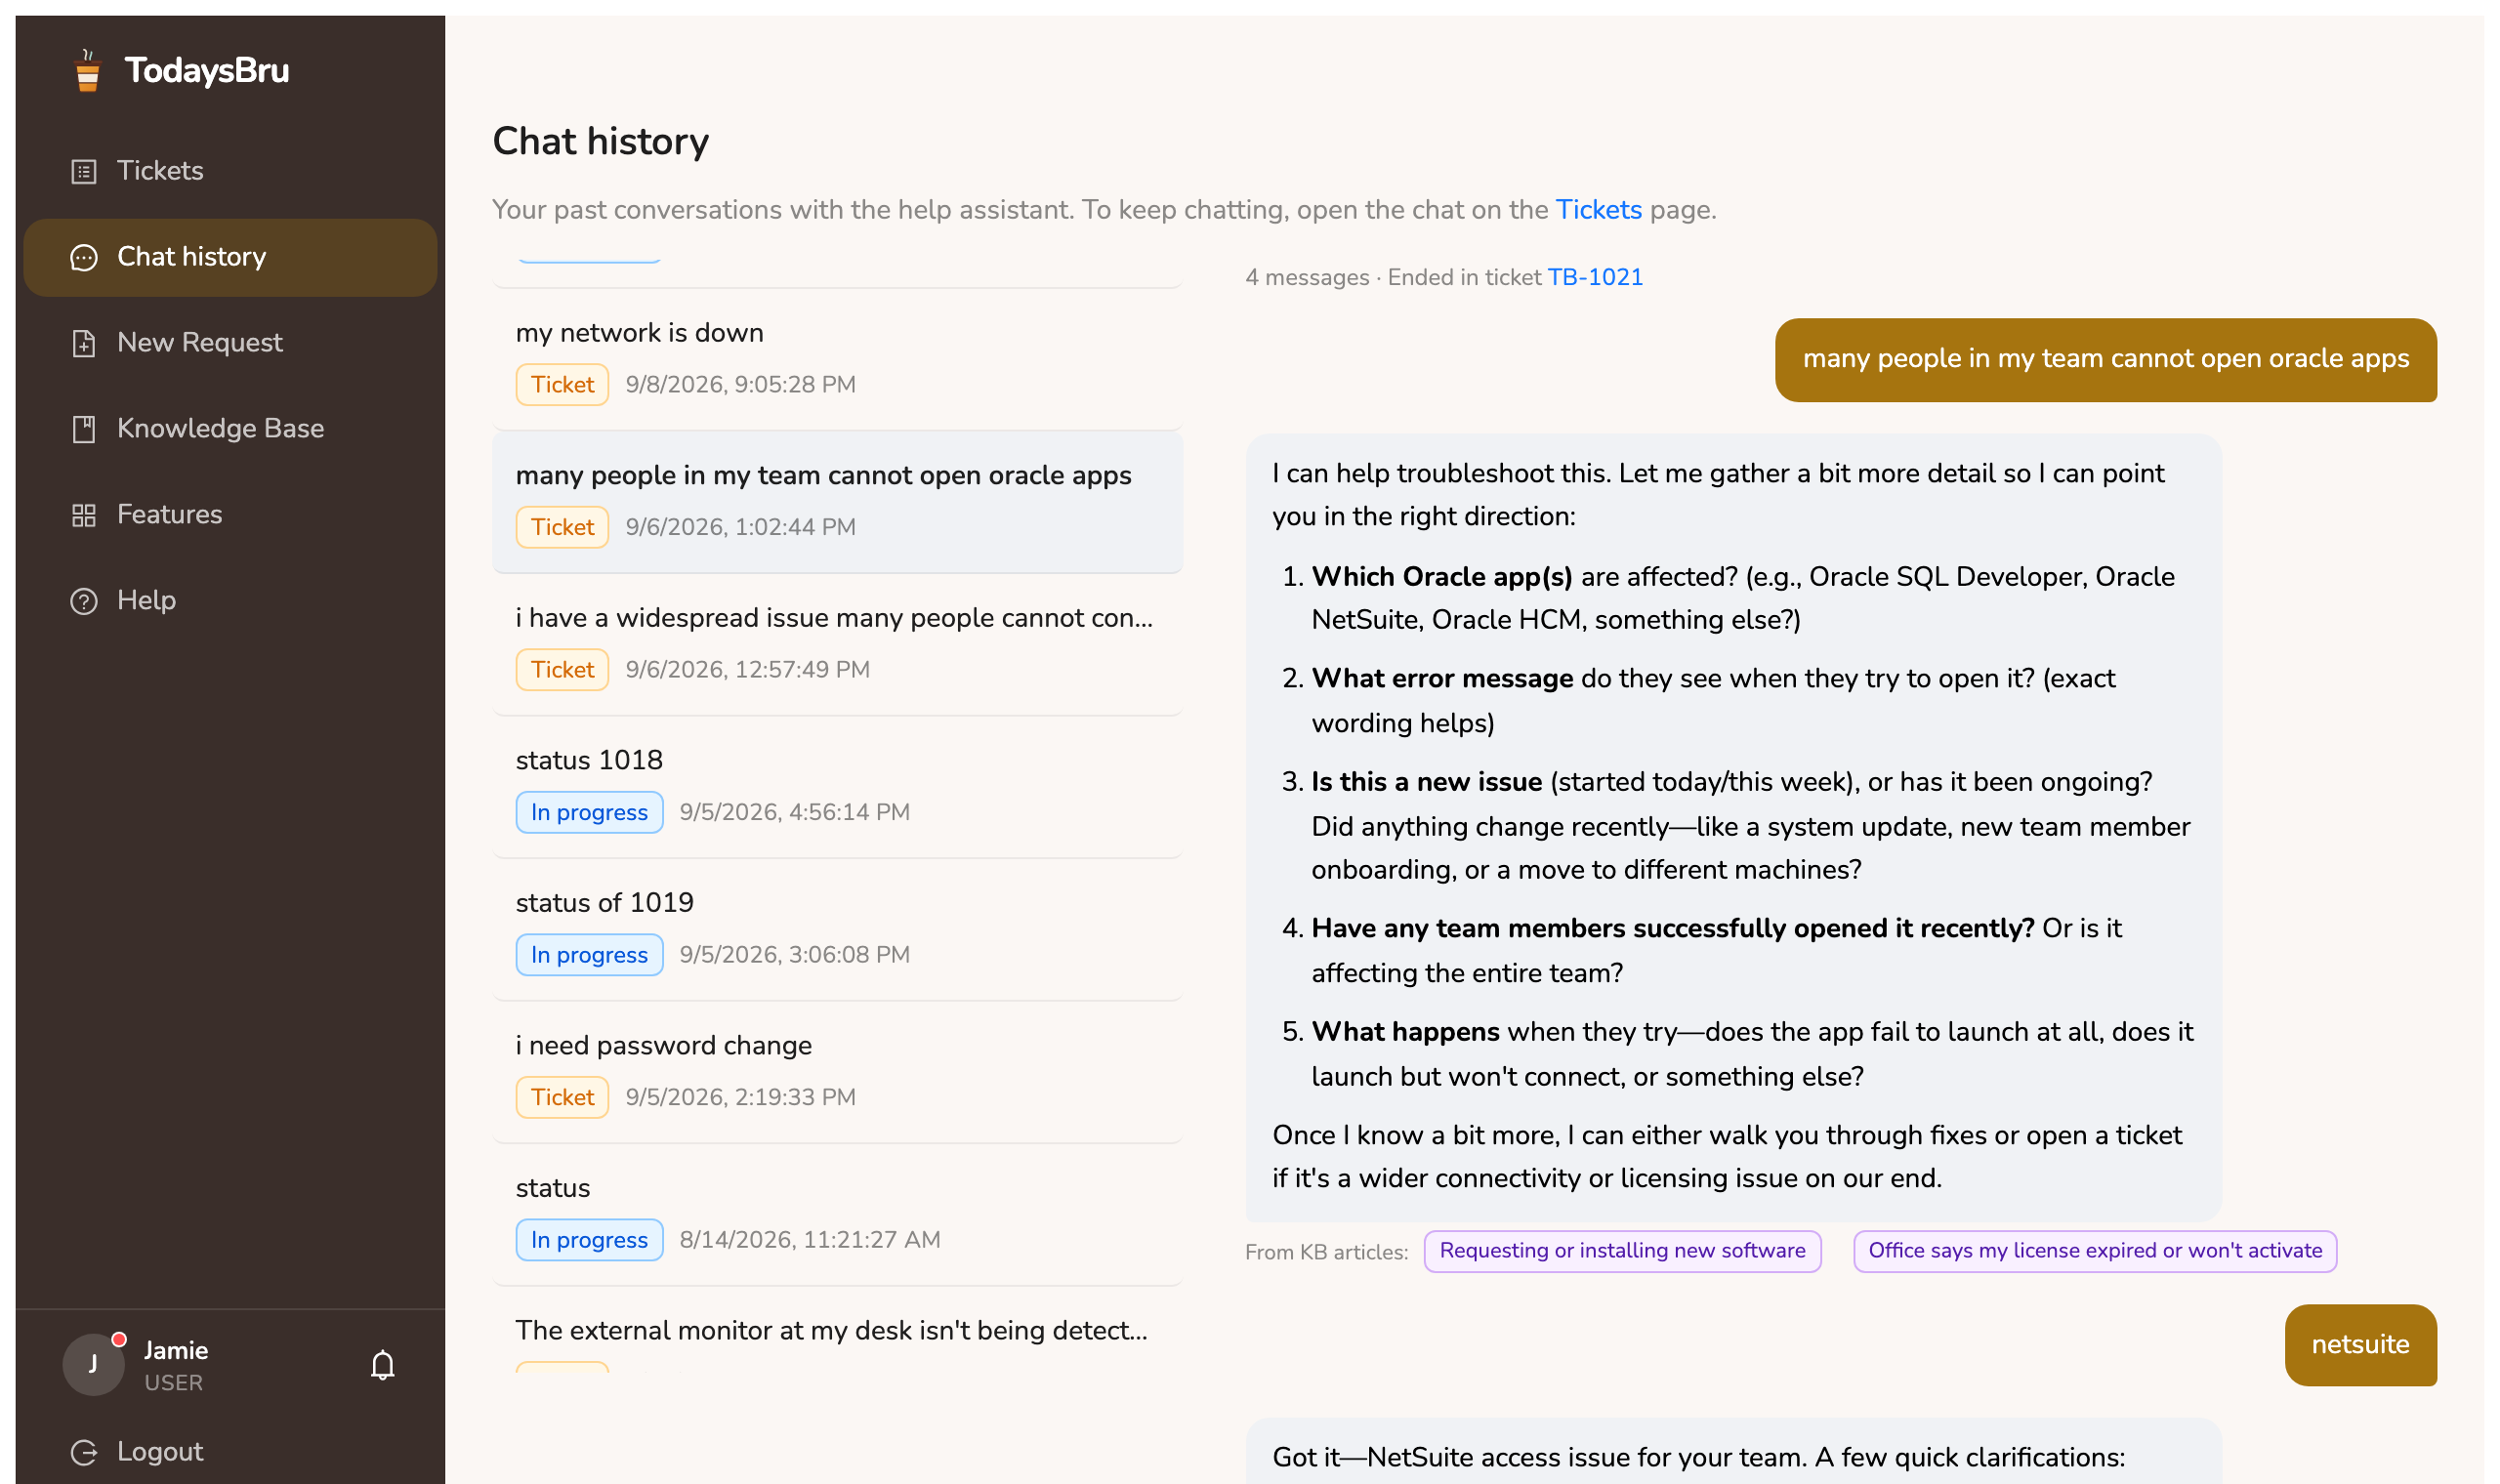
Task: Click the Help label in sidebar
Action: click(x=146, y=601)
